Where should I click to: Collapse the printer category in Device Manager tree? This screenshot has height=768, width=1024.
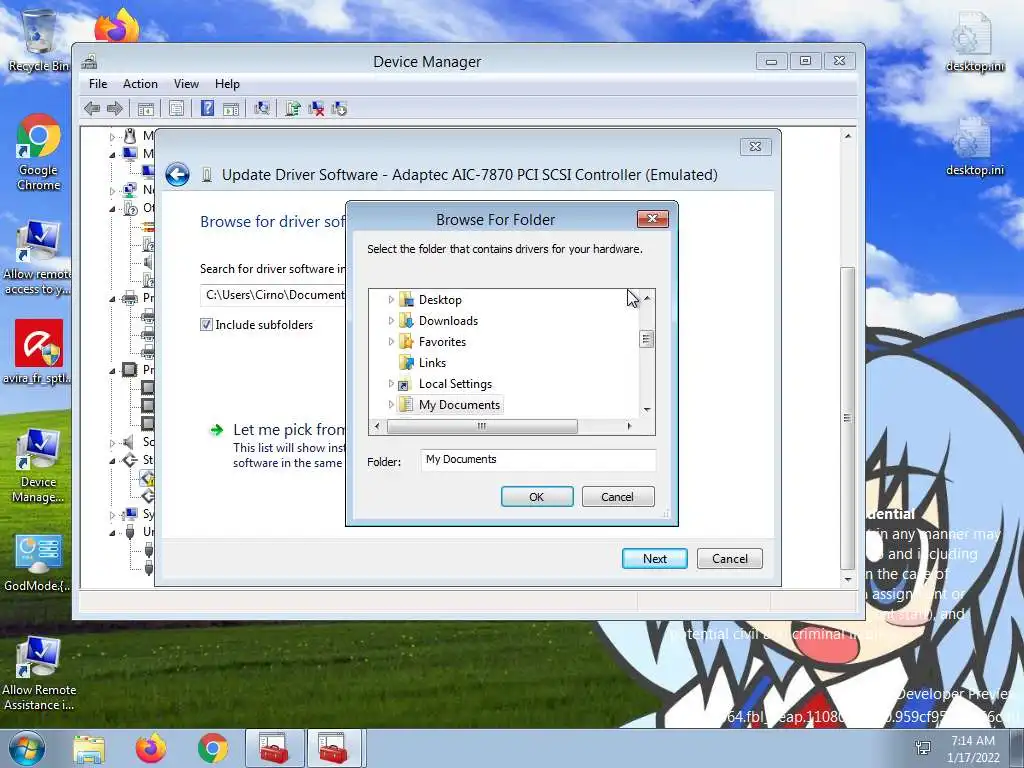[x=112, y=299]
